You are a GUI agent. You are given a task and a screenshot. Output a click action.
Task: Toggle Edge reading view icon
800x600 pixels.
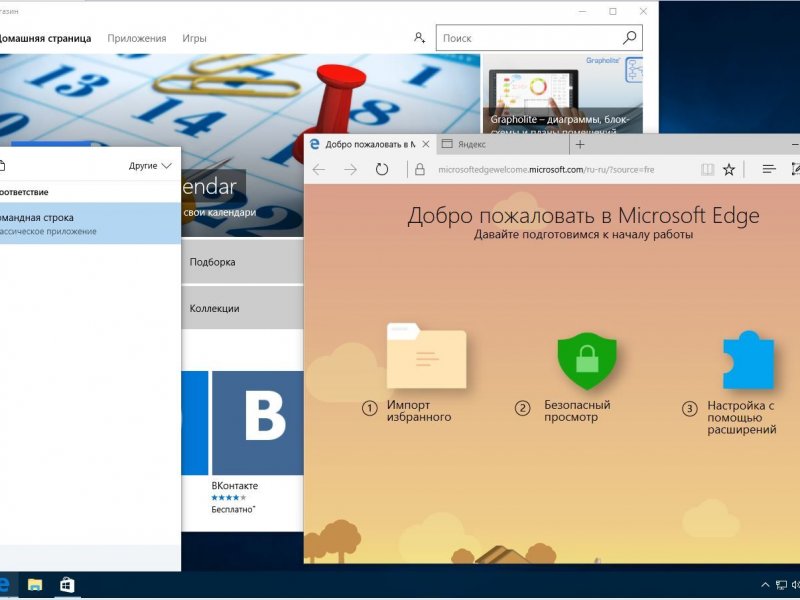point(707,169)
